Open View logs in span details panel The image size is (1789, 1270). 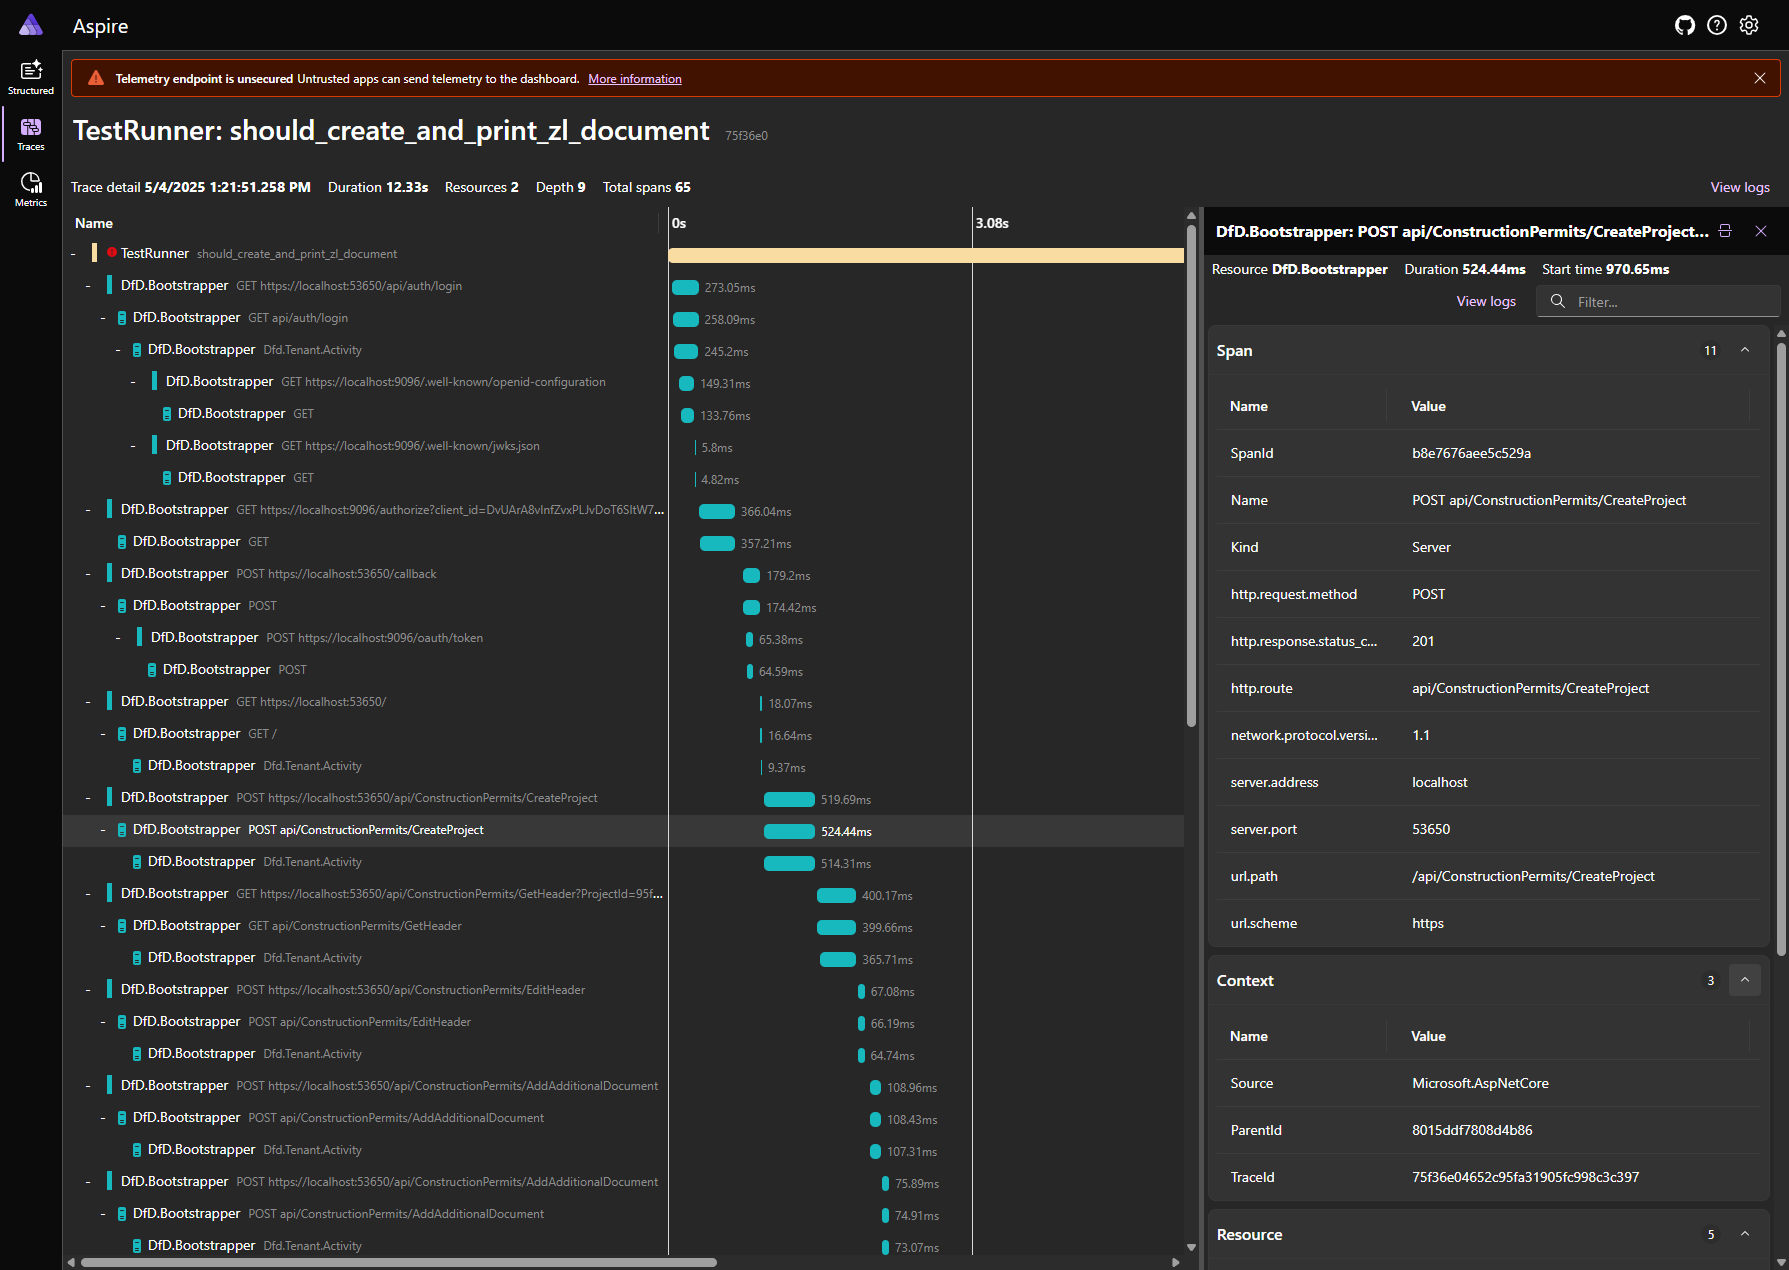click(1486, 301)
